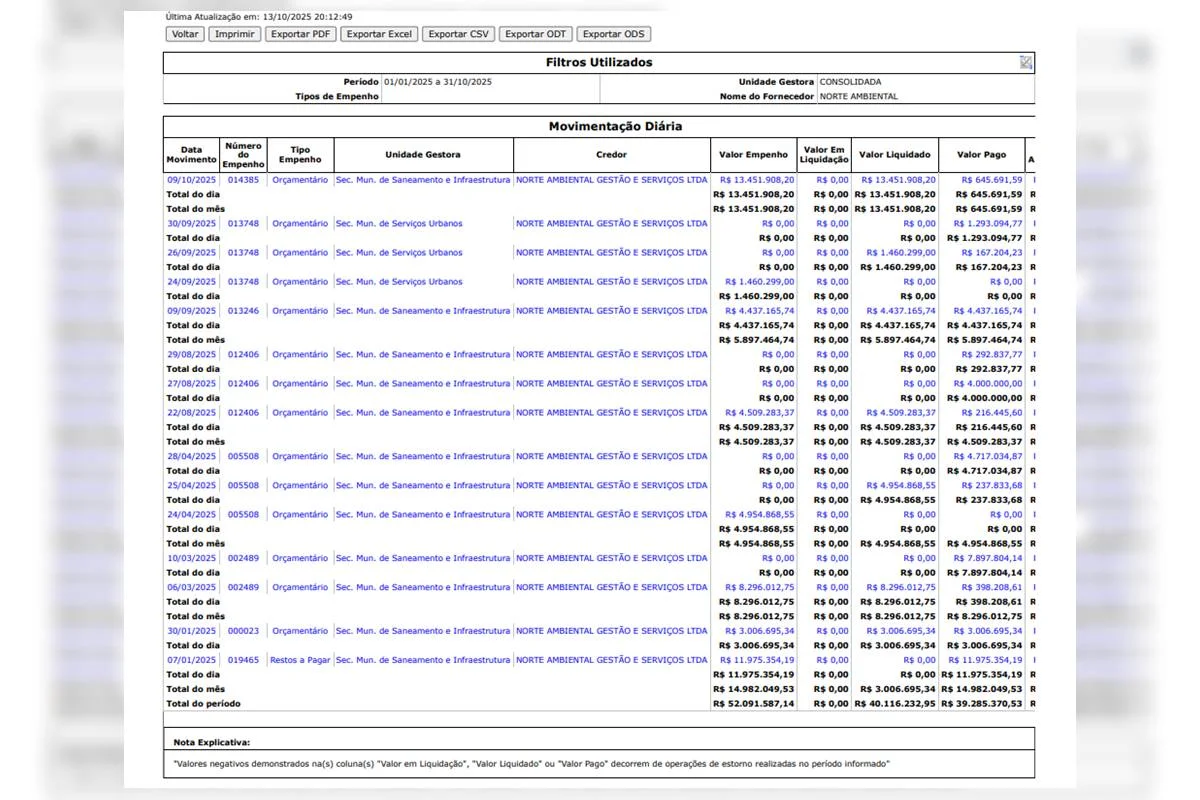Export data with Exportar CSV
1200x800 pixels.
(x=458, y=34)
